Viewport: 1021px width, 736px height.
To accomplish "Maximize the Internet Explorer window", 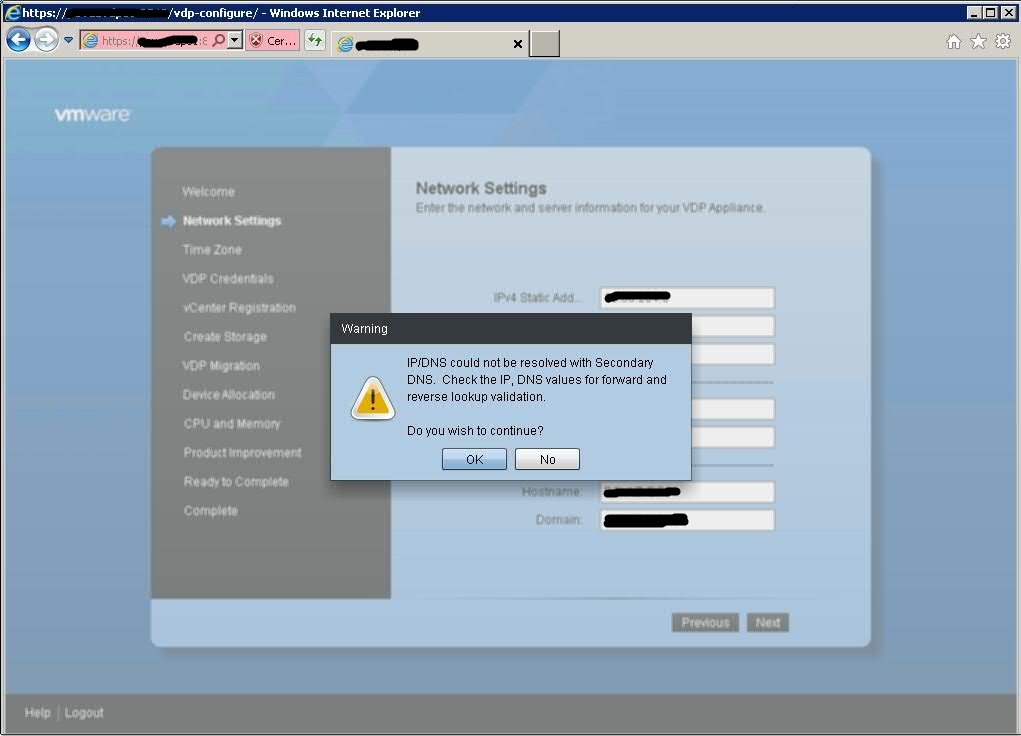I will 990,12.
